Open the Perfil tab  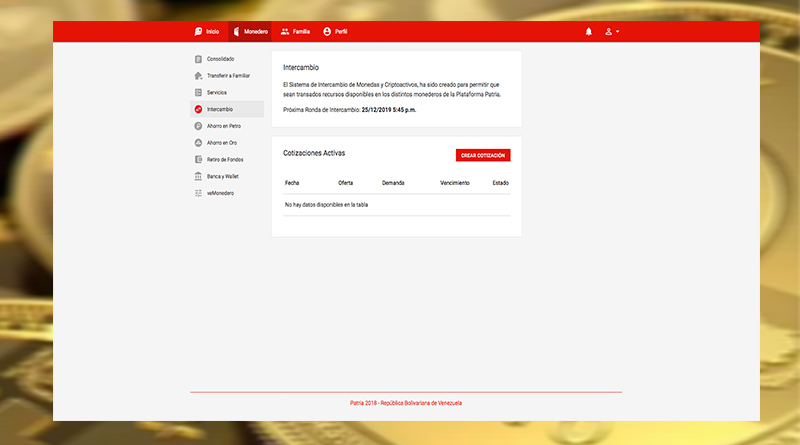click(335, 32)
